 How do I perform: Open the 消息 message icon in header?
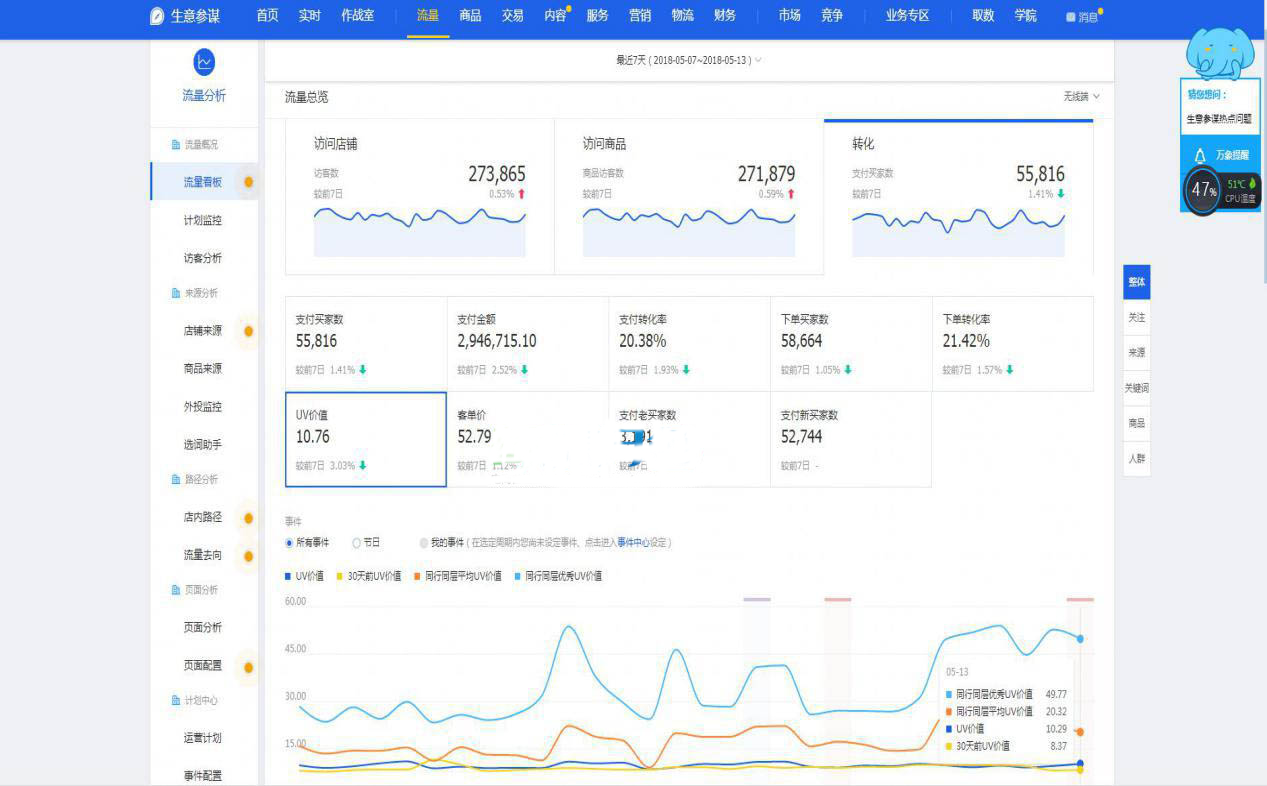pos(1071,17)
